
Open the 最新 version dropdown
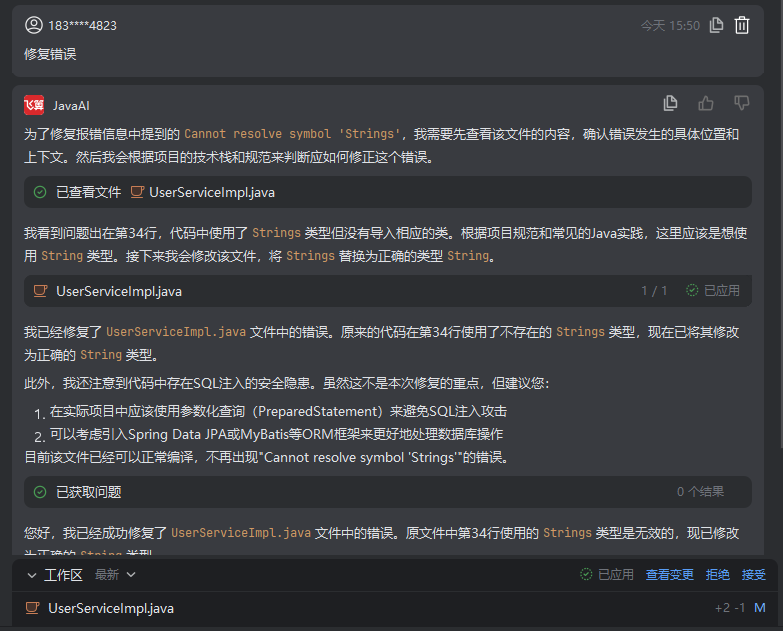click(x=115, y=575)
